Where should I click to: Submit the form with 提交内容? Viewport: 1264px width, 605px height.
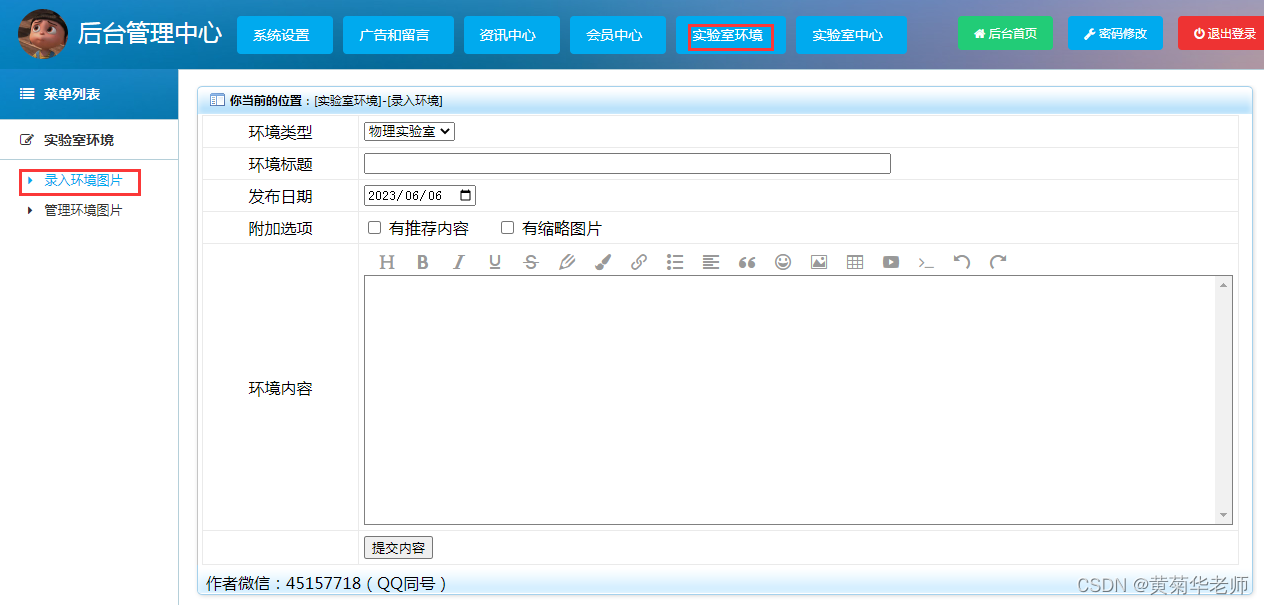(x=398, y=548)
